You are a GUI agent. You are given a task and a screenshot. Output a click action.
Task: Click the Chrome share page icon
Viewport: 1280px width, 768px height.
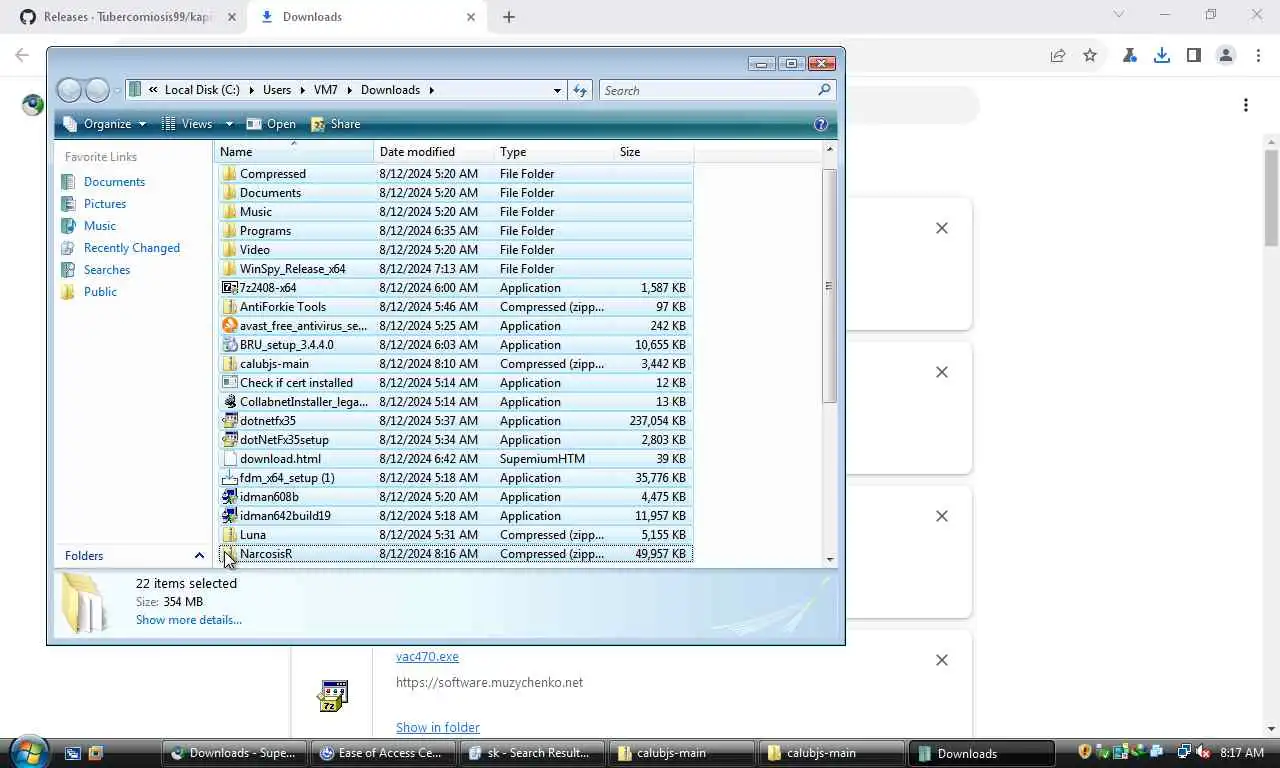(1058, 56)
